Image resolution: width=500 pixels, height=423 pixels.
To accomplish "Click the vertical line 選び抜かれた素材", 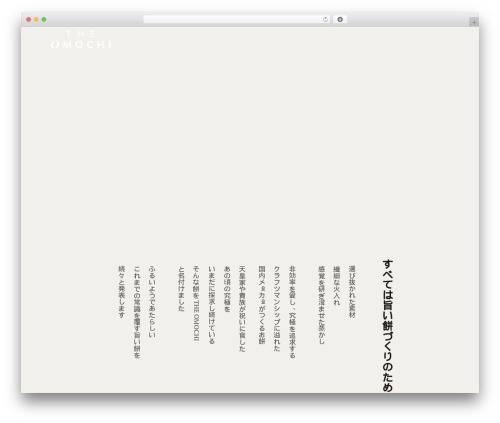I will [x=352, y=292].
